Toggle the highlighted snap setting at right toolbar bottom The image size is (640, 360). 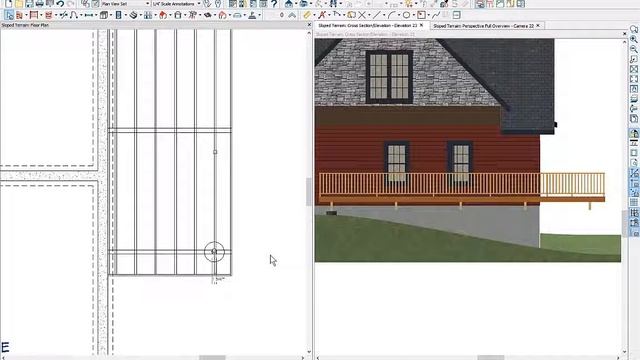[634, 233]
